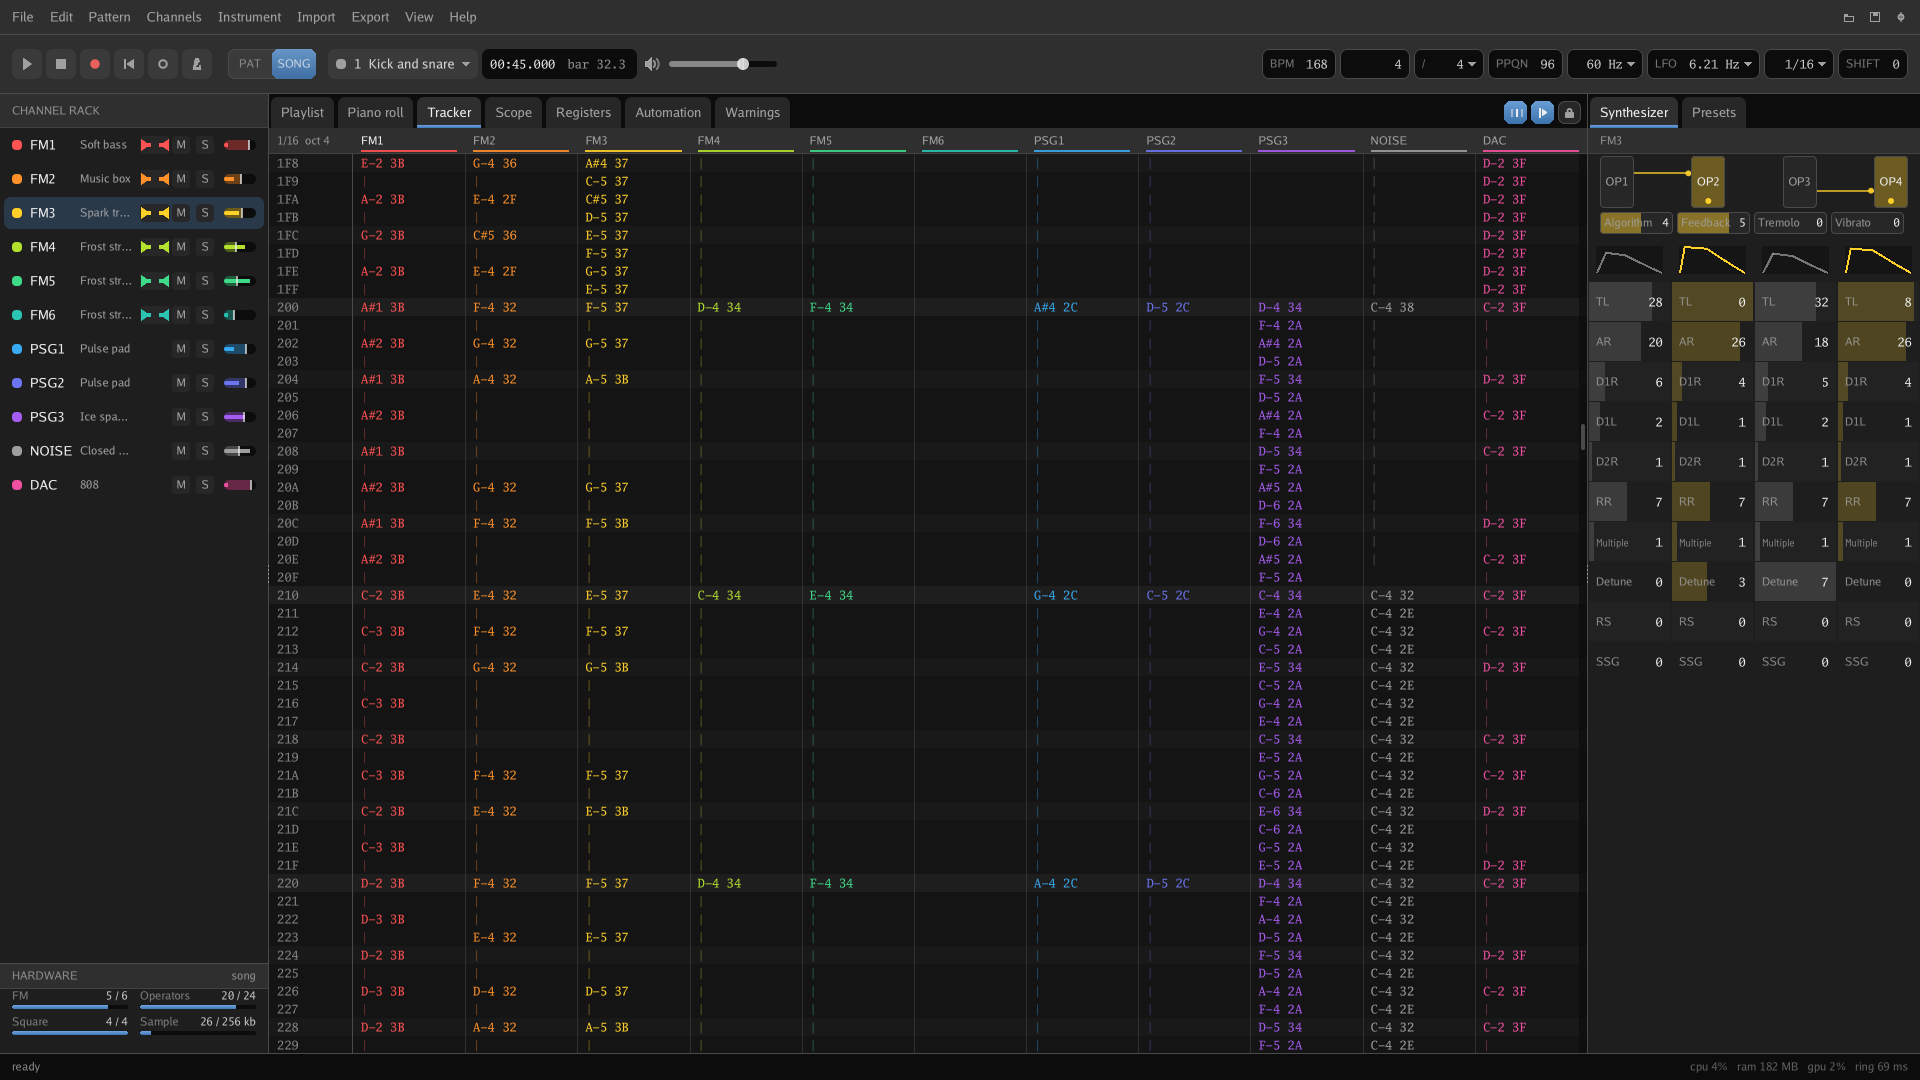Image resolution: width=1920 pixels, height=1080 pixels.
Task: Switch to the Playlist tab
Action: [x=302, y=113]
